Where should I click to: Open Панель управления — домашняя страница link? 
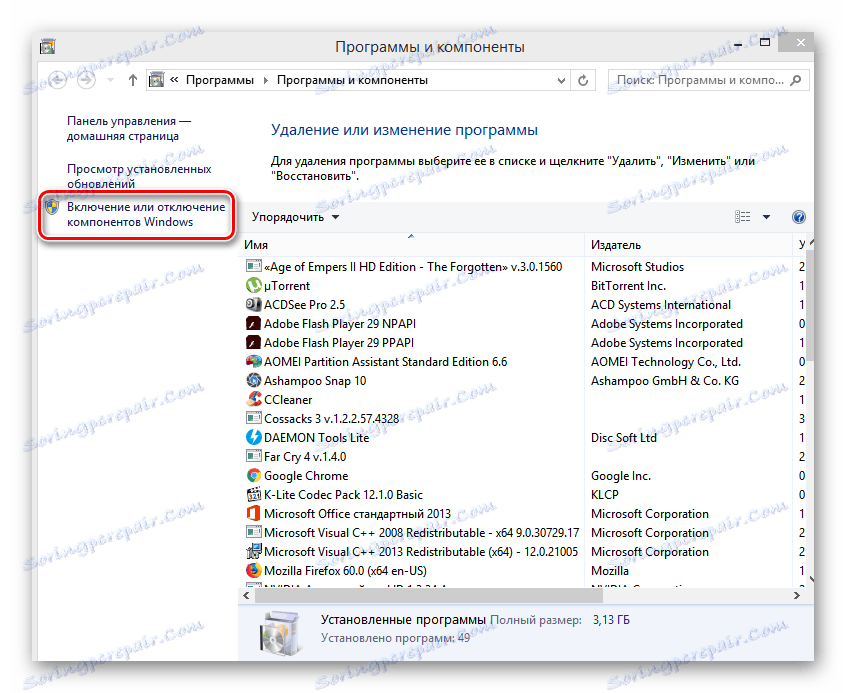click(x=128, y=128)
